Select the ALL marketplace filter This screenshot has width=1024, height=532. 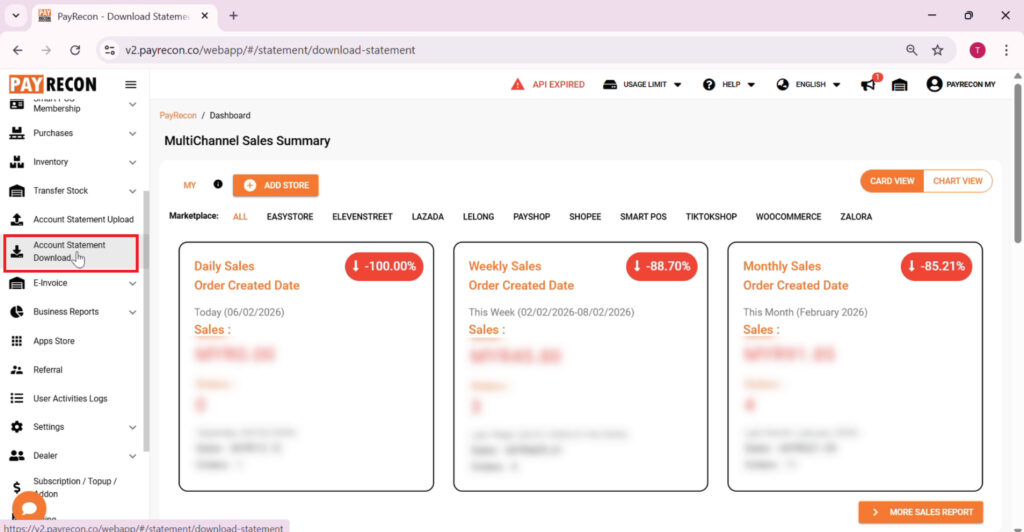[240, 217]
